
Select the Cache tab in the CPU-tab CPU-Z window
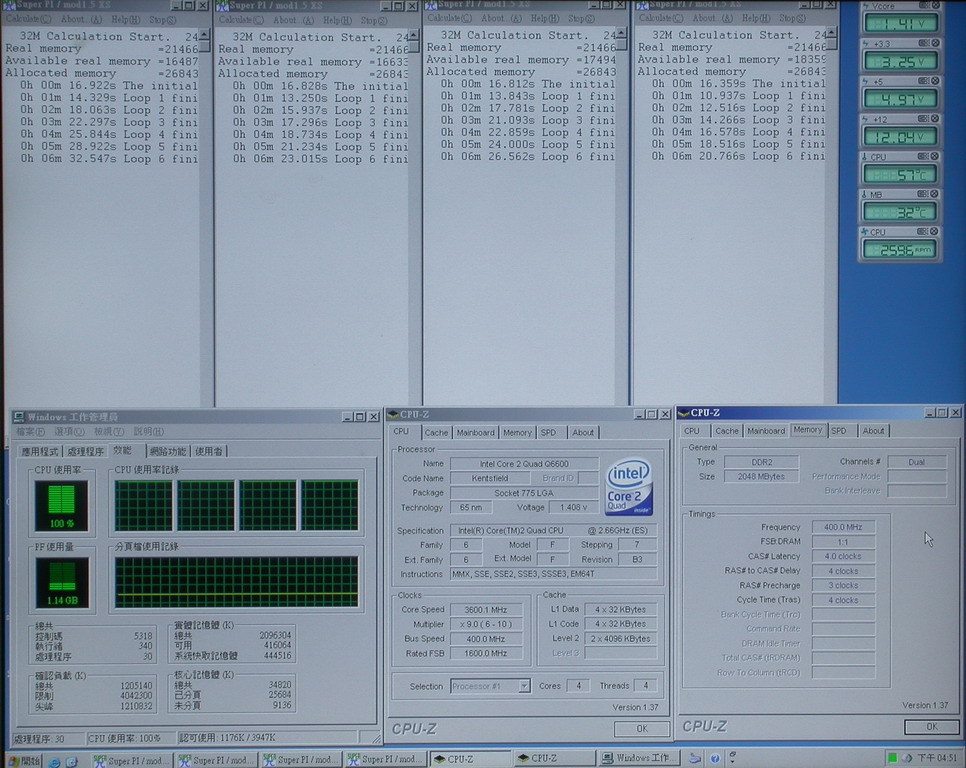tap(436, 432)
